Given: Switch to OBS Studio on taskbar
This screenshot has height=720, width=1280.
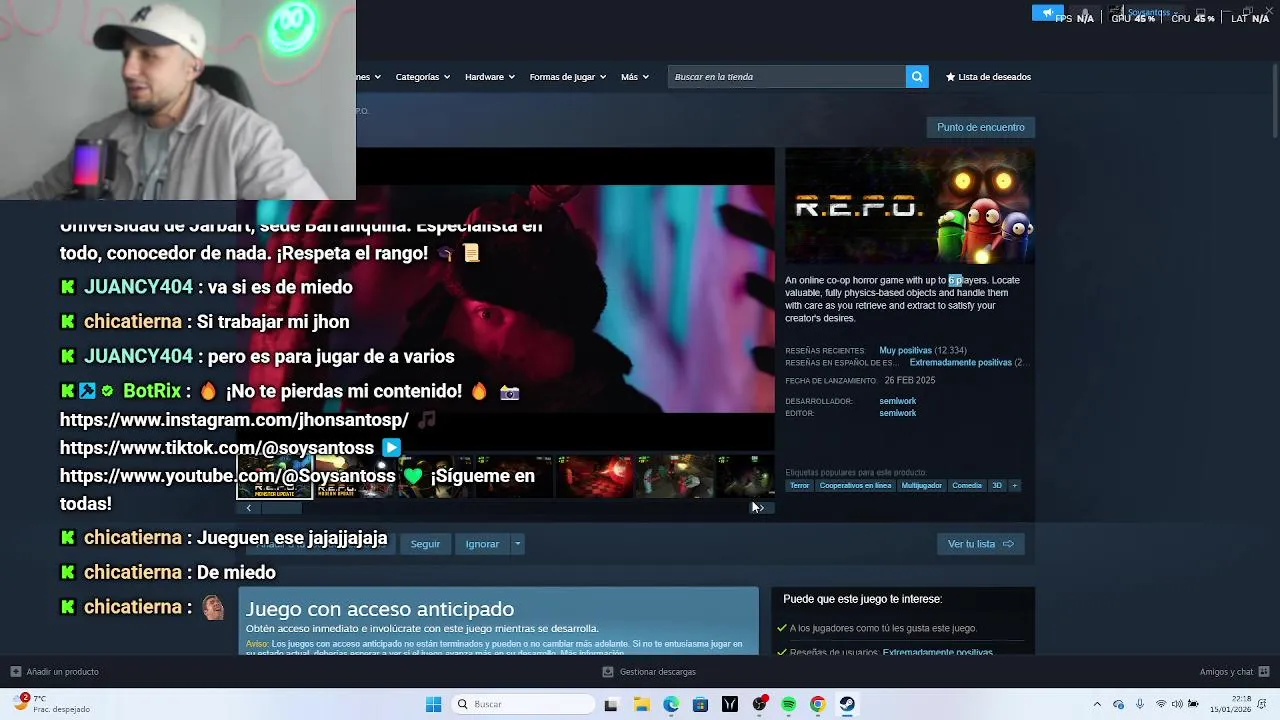Looking at the screenshot, I should [759, 704].
